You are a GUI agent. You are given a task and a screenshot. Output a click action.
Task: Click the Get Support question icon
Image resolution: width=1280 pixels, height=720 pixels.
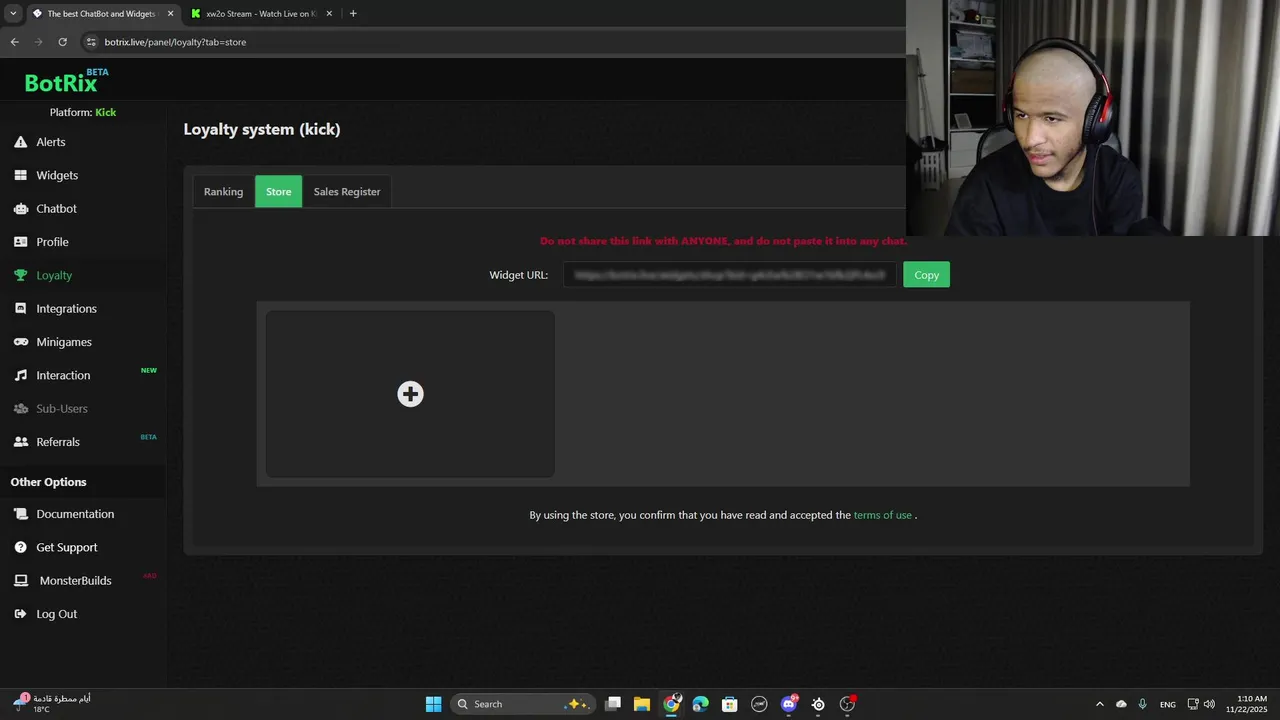(x=20, y=547)
